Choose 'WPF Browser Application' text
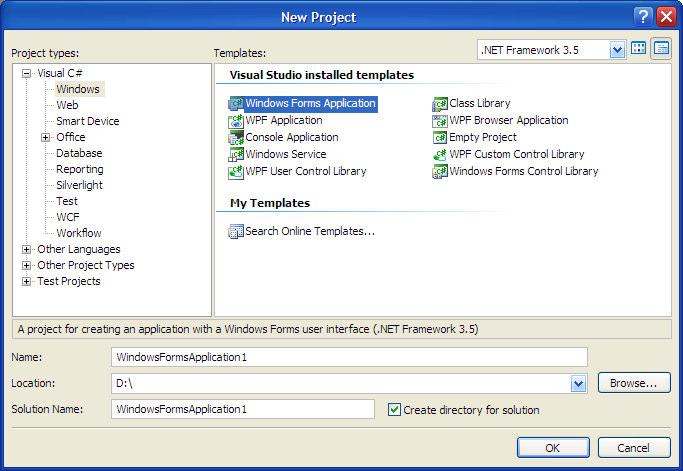 509,121
